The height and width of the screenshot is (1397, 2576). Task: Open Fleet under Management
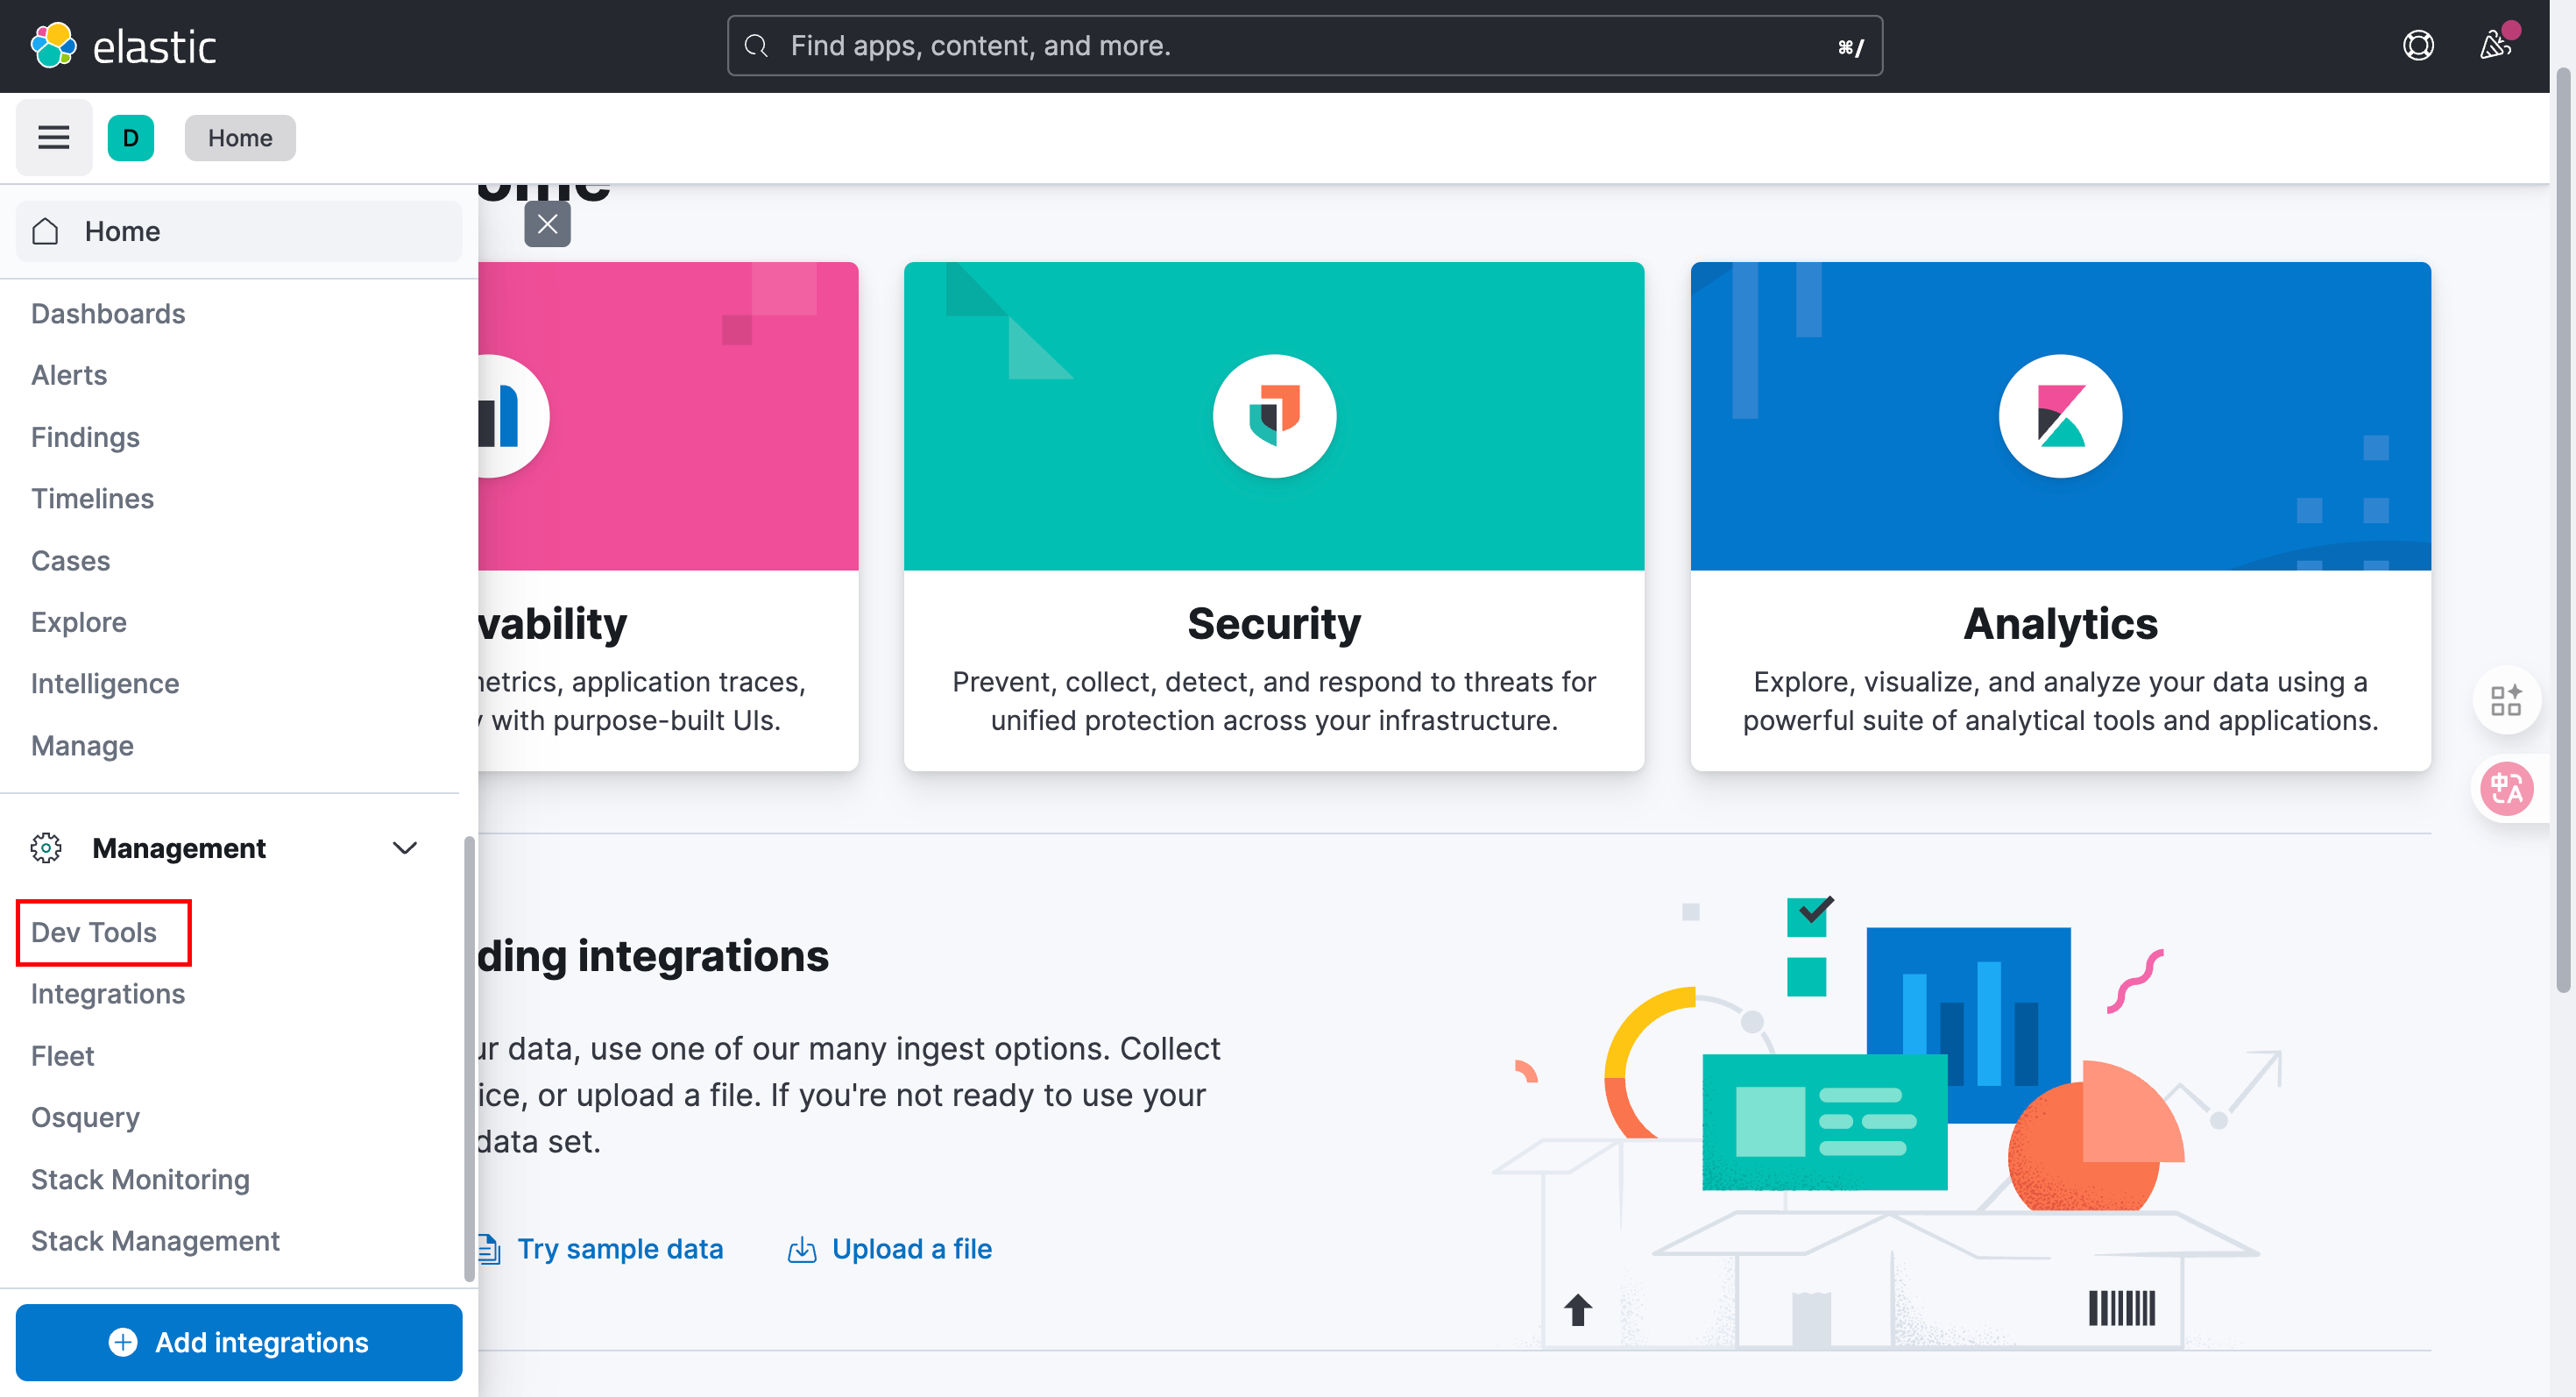(x=62, y=1055)
